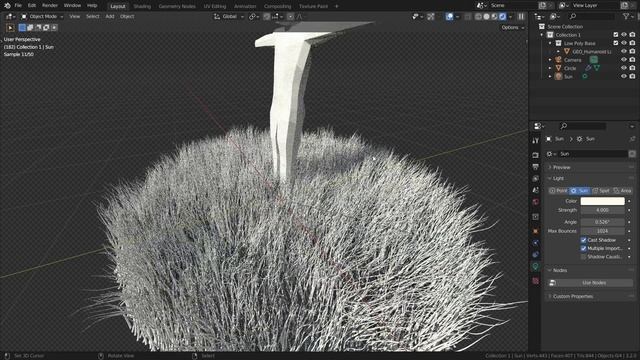640x360 pixels.
Task: Pause the viewport render preview
Action: (x=521, y=17)
